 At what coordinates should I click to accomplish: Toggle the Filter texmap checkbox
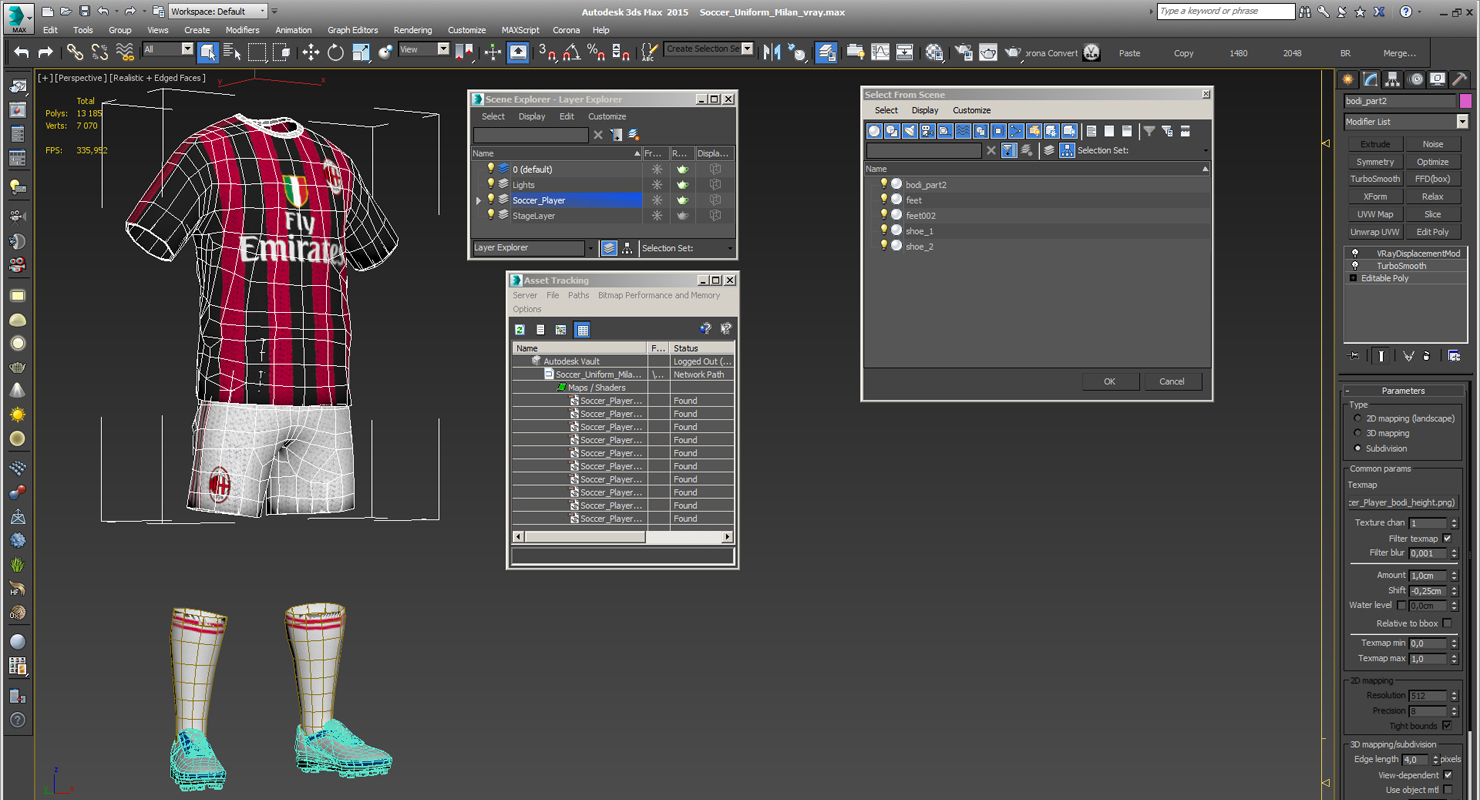click(1447, 538)
